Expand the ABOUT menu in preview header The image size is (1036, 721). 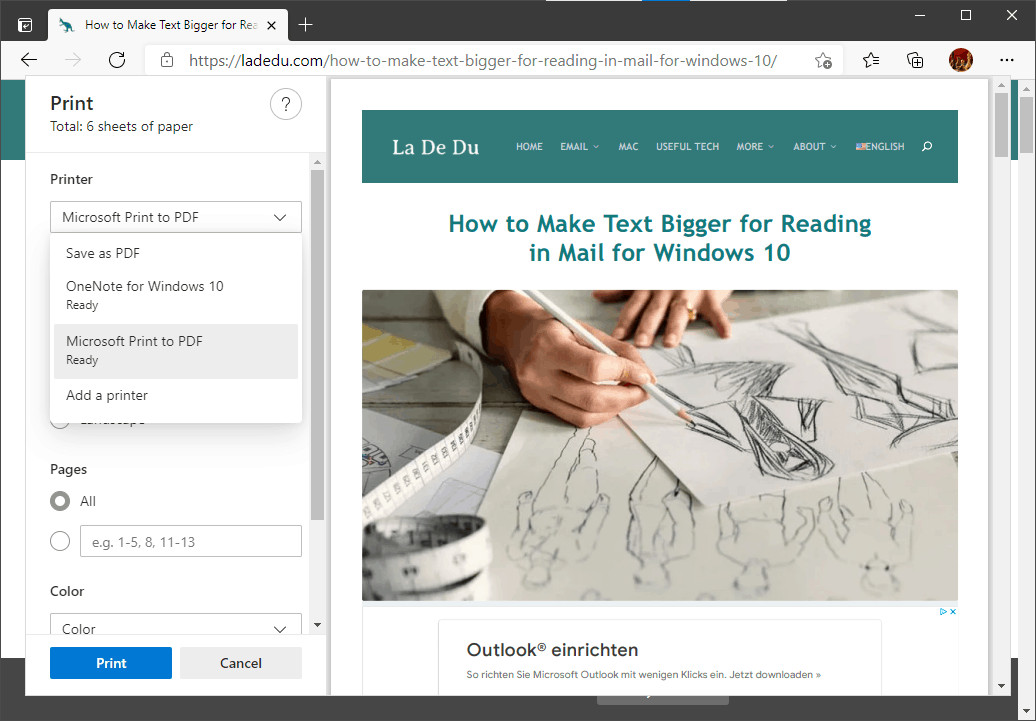pyautogui.click(x=815, y=147)
